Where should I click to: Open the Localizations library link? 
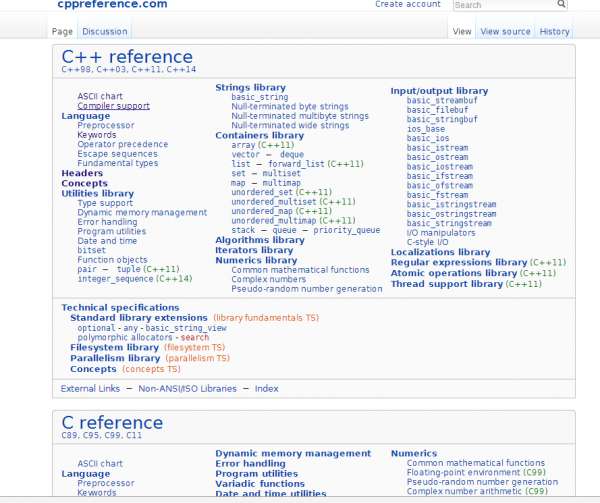pyautogui.click(x=440, y=252)
